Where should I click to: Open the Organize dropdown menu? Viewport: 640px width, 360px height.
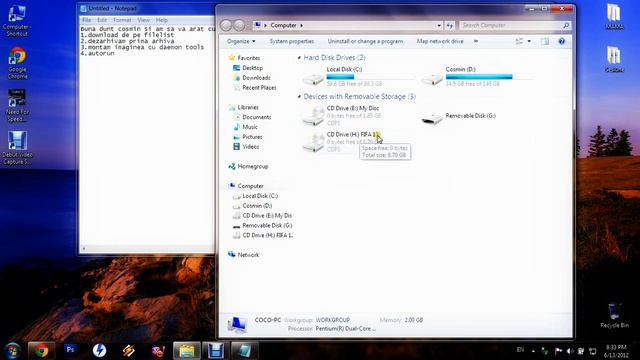click(241, 41)
